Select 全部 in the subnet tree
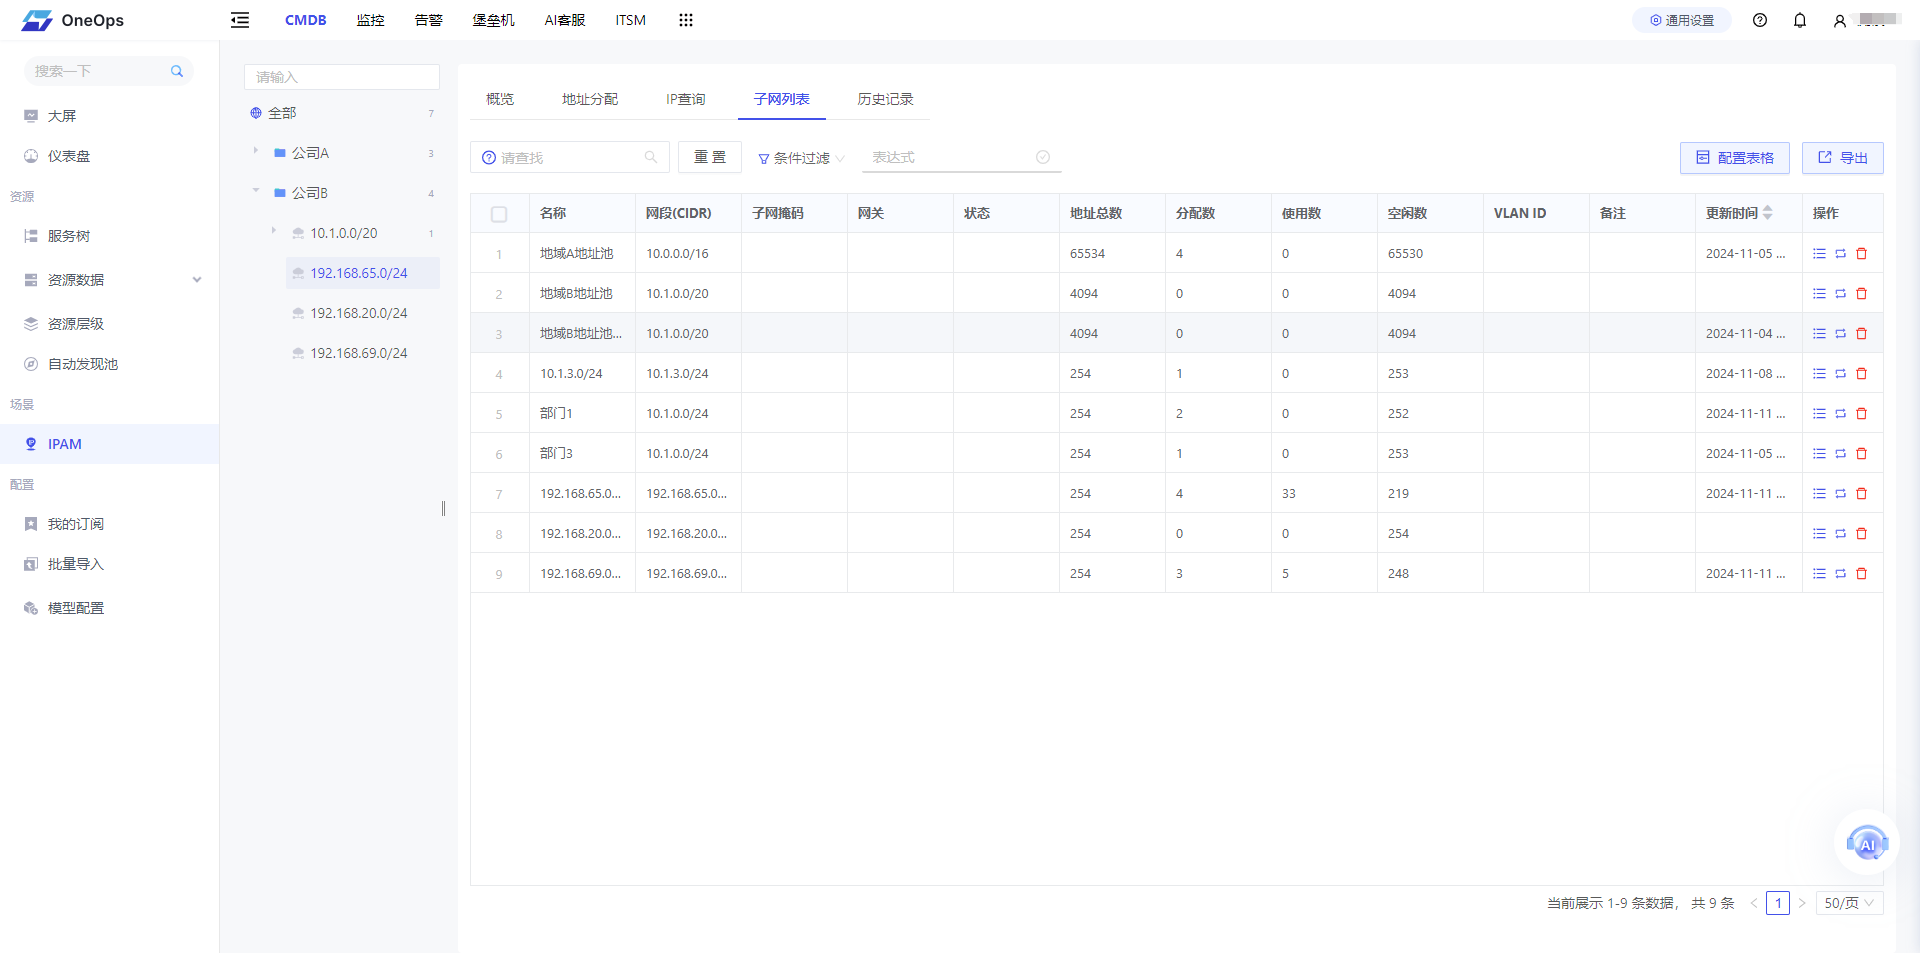Screen dimensions: 1920x953 click(282, 113)
